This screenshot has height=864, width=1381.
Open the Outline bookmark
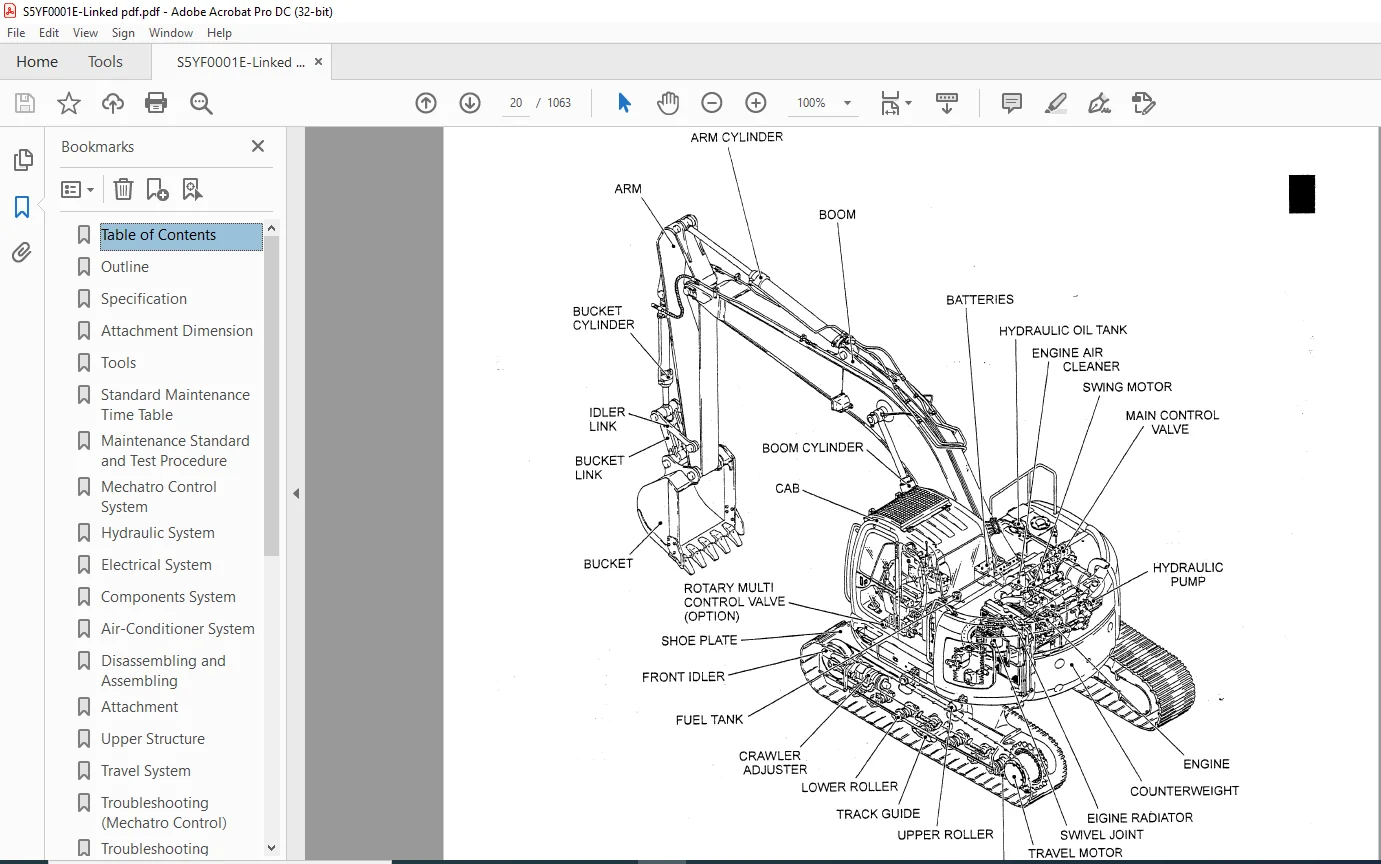[x=125, y=267]
